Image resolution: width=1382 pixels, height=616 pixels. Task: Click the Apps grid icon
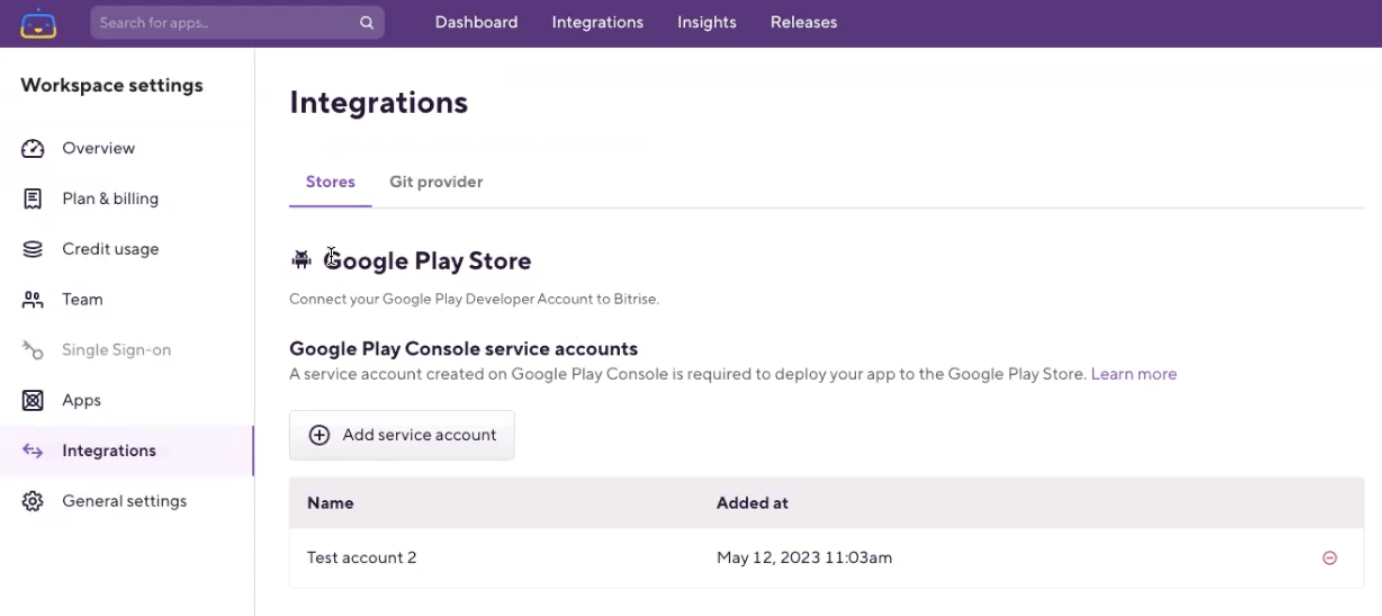[x=33, y=400]
